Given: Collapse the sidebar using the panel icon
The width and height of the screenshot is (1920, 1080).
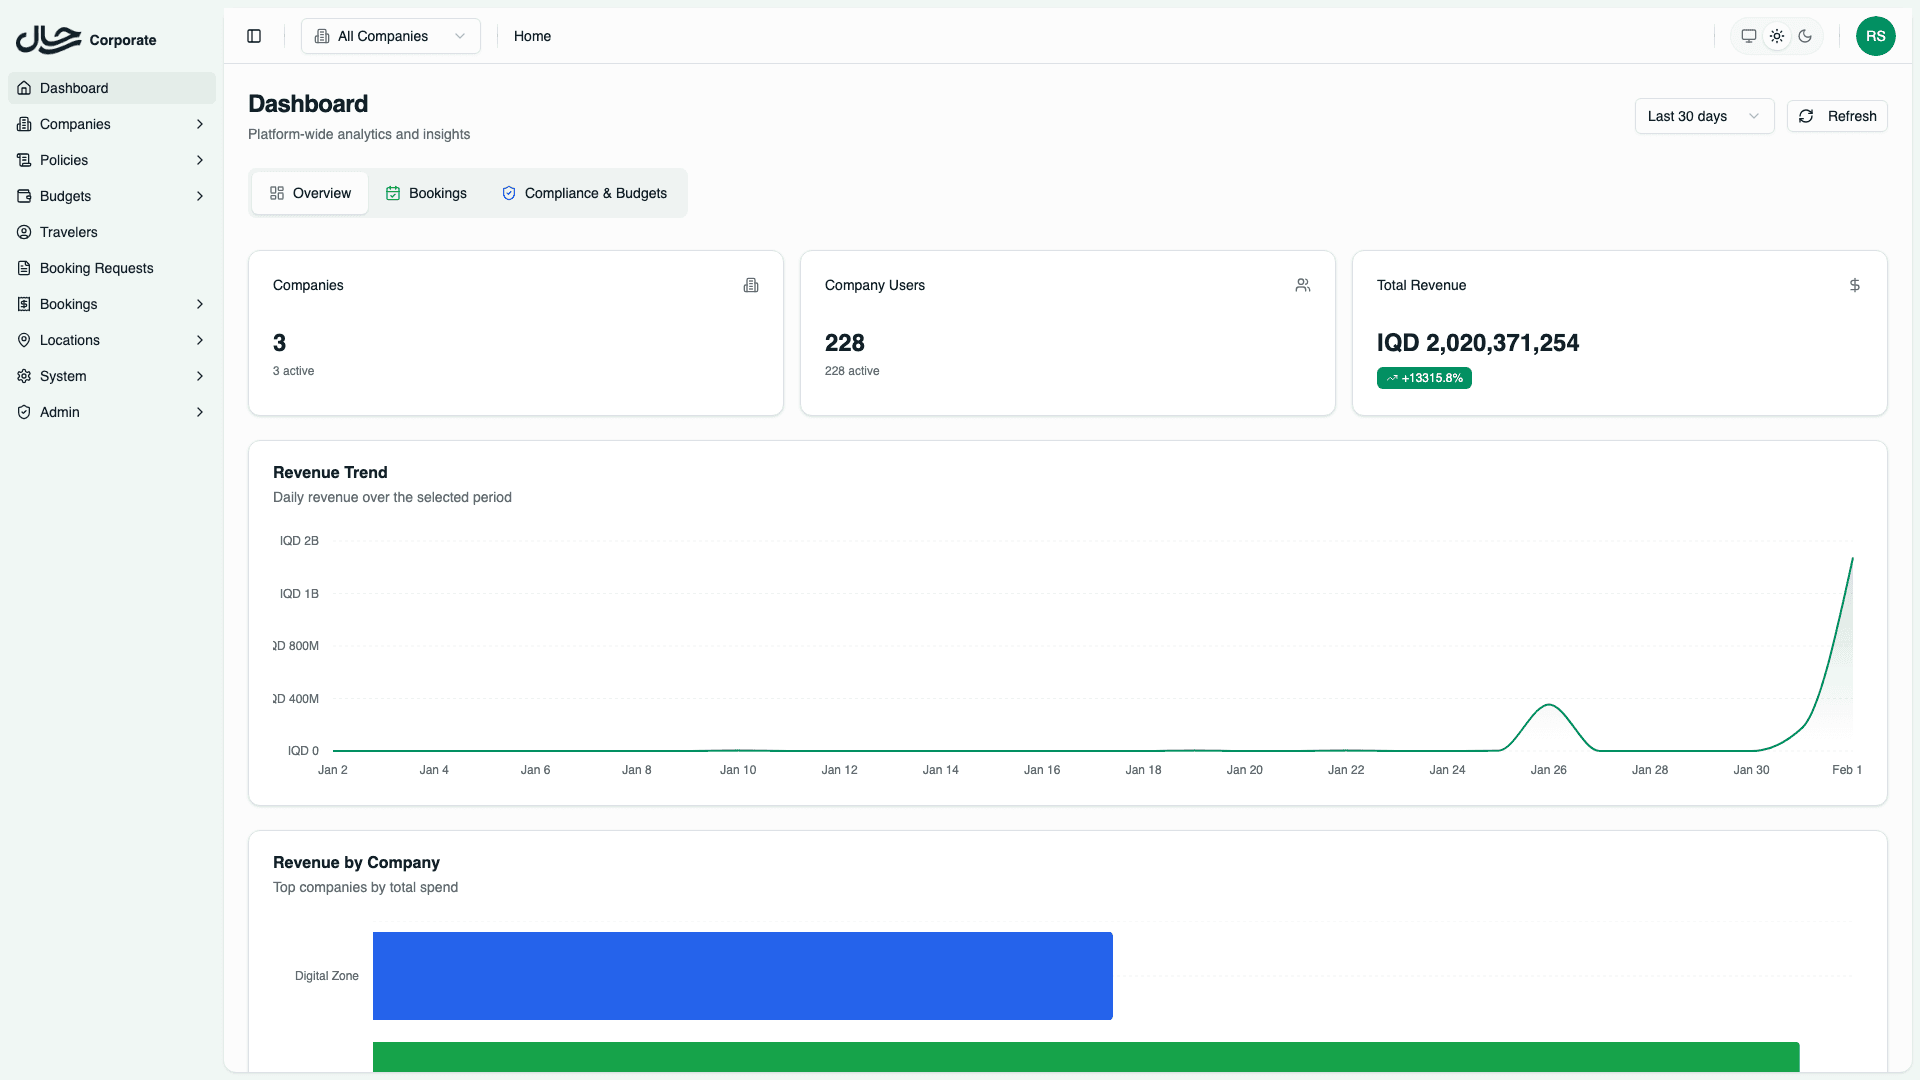Looking at the screenshot, I should 253,36.
